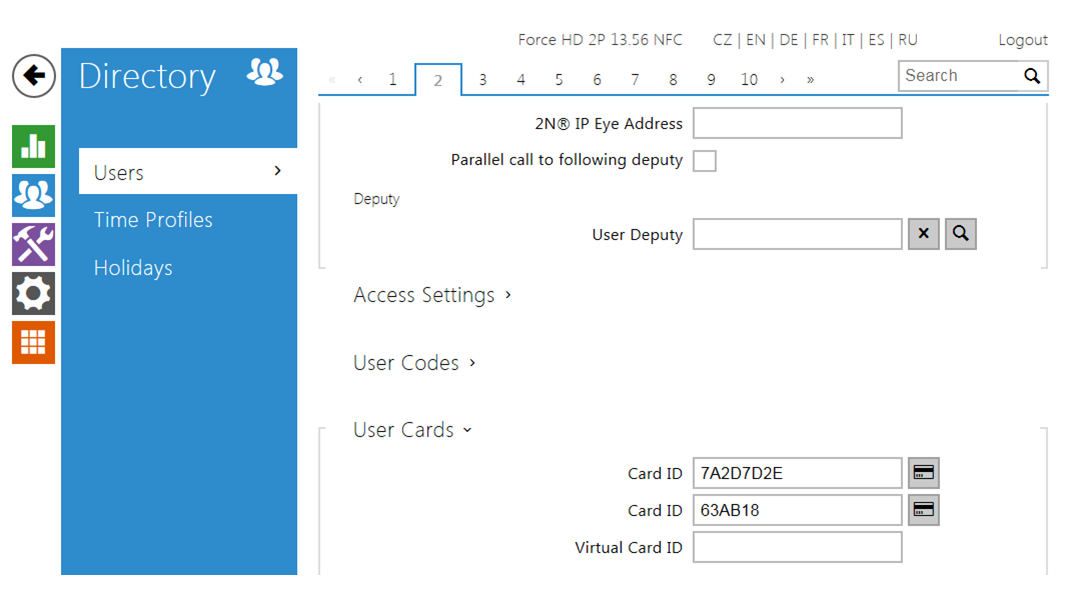Switch to user page tab 3
Screen dimensions: 1069x600
482,80
